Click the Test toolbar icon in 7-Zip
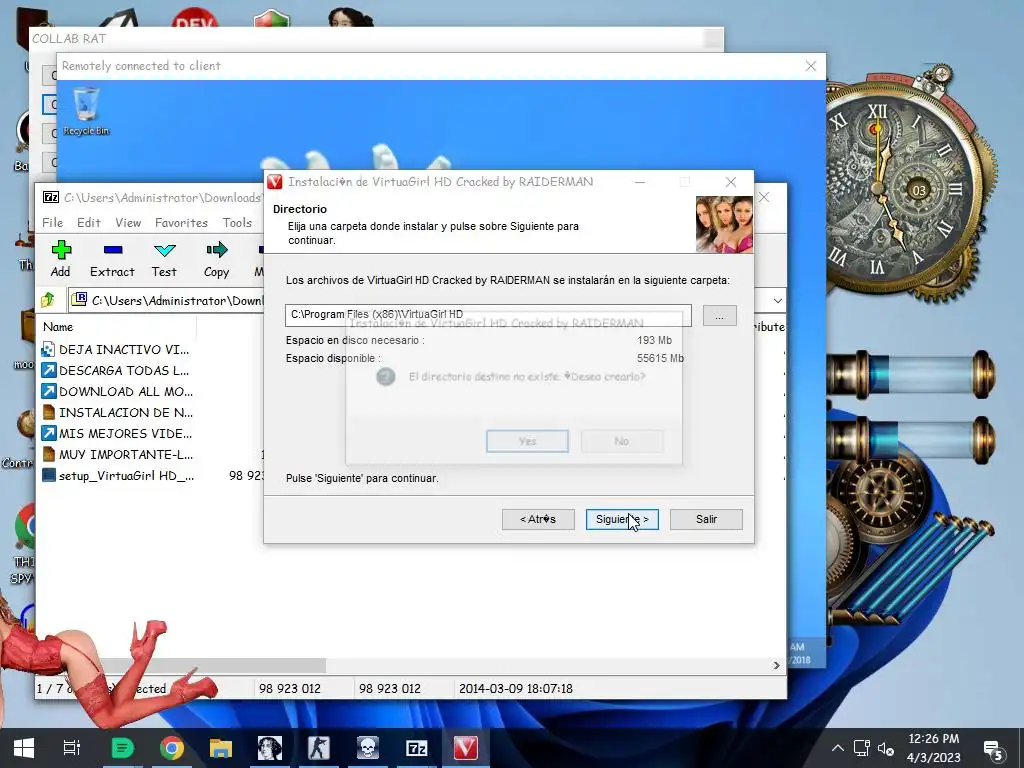 [x=164, y=259]
